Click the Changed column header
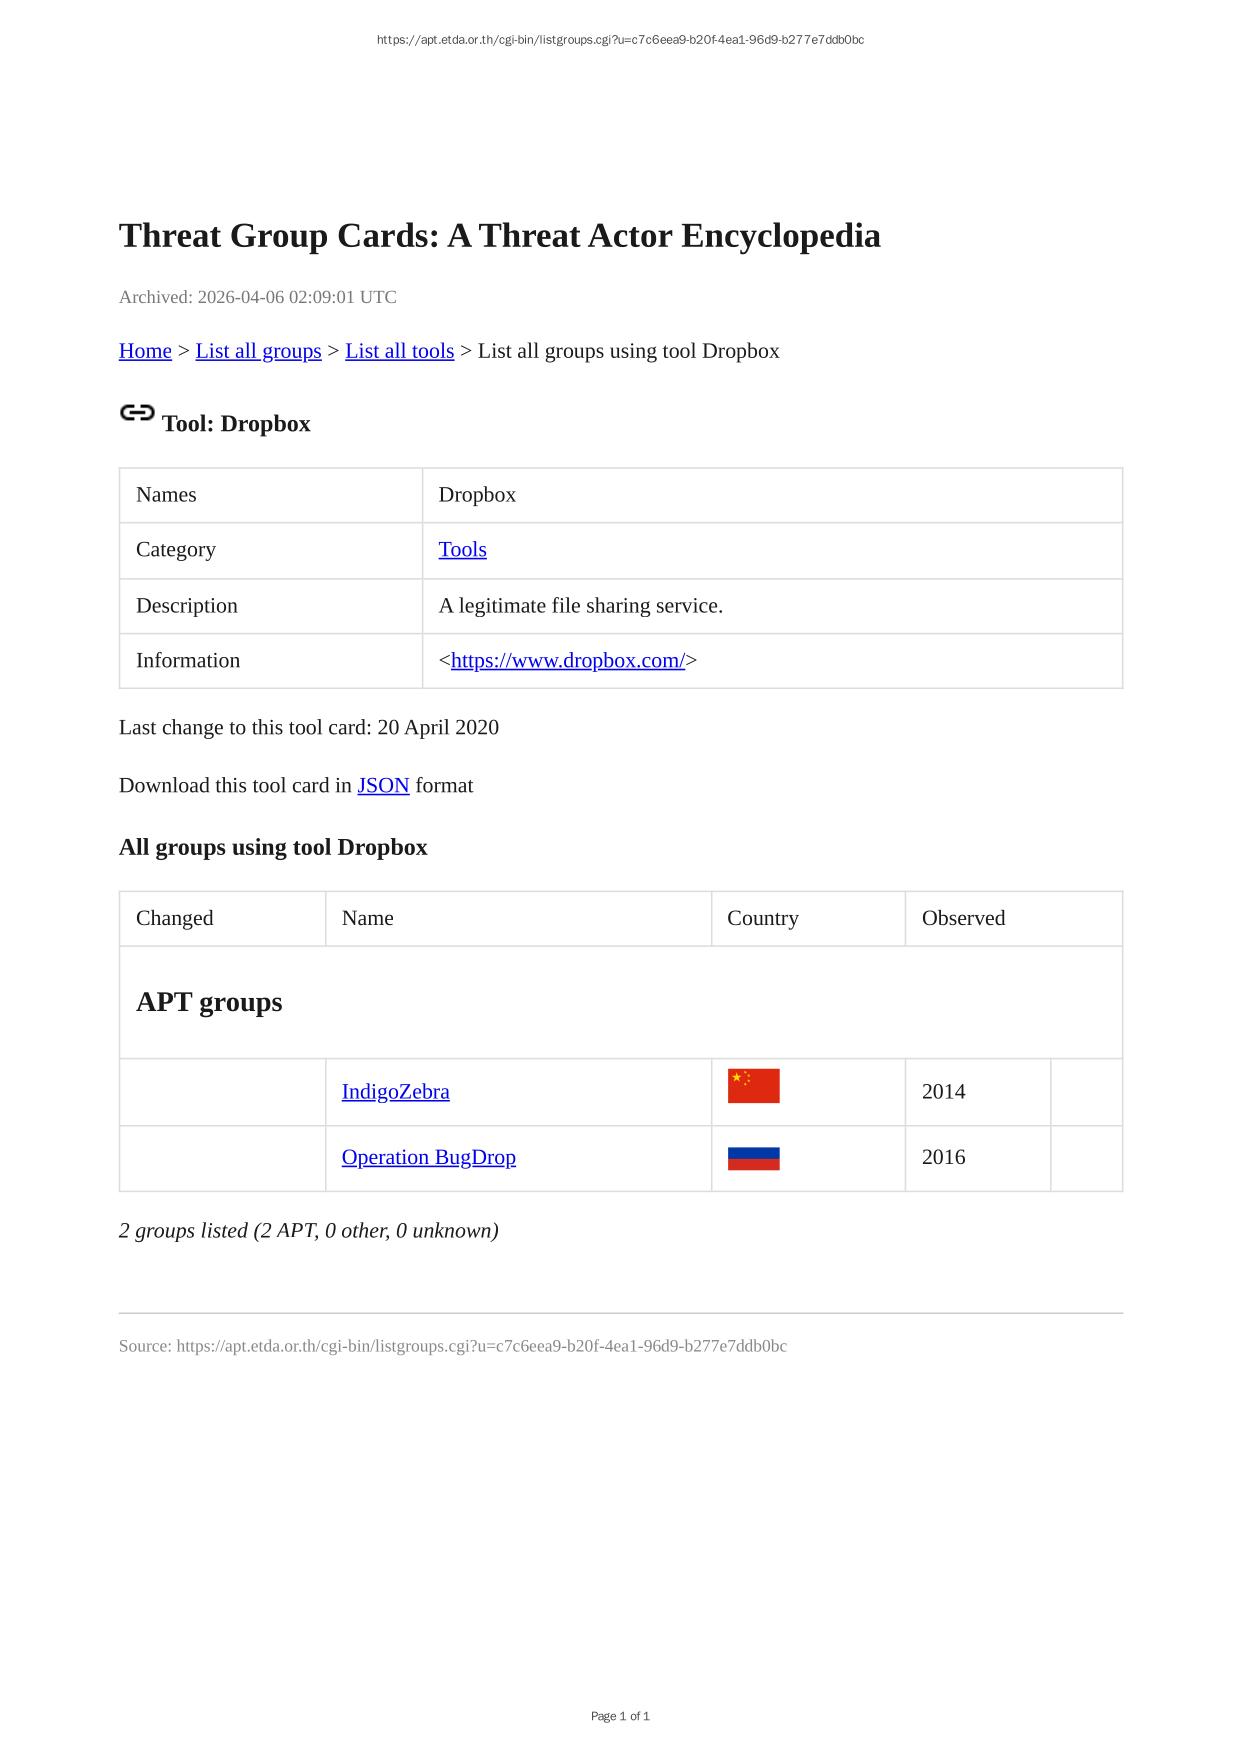The width and height of the screenshot is (1242, 1756). coord(174,918)
